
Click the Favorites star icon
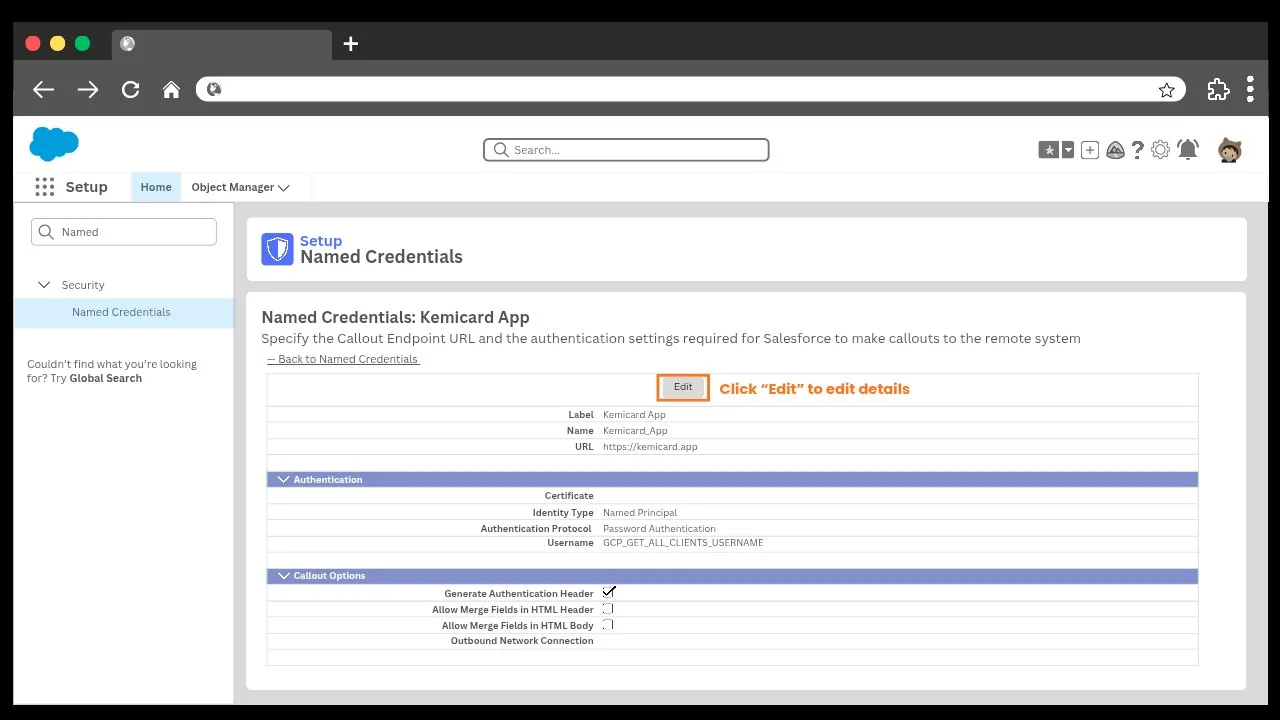coord(1049,150)
